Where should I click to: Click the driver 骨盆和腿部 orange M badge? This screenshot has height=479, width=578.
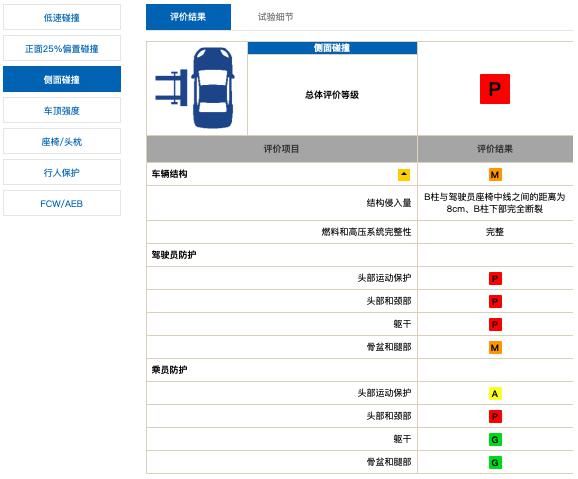click(495, 347)
